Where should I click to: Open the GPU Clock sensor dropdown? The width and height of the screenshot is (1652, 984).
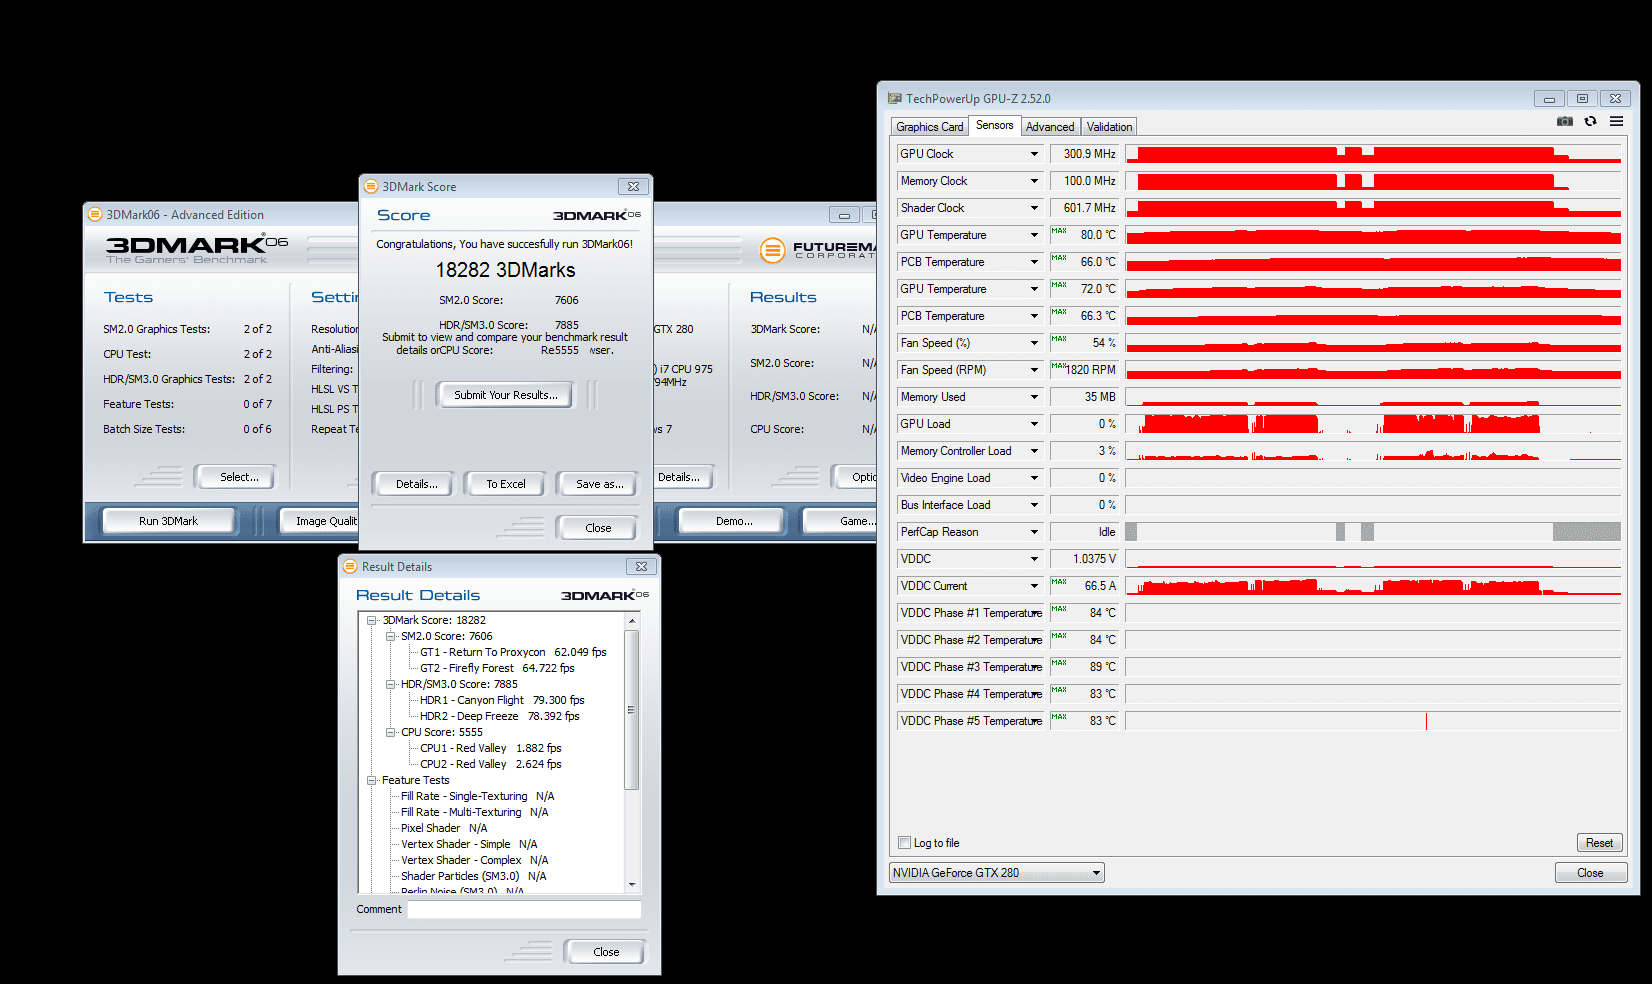pyautogui.click(x=1034, y=154)
